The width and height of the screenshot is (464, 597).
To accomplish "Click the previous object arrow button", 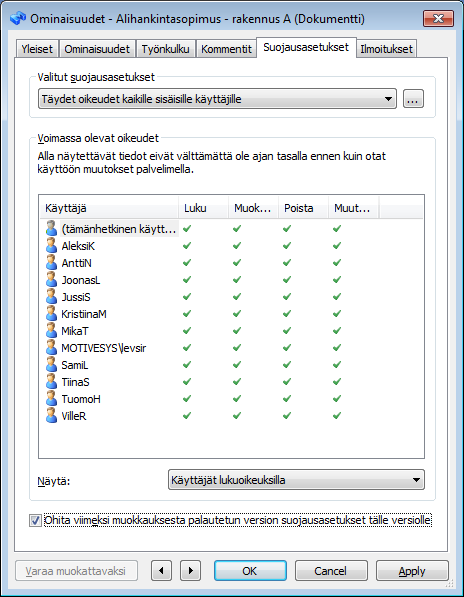I will pos(161,571).
